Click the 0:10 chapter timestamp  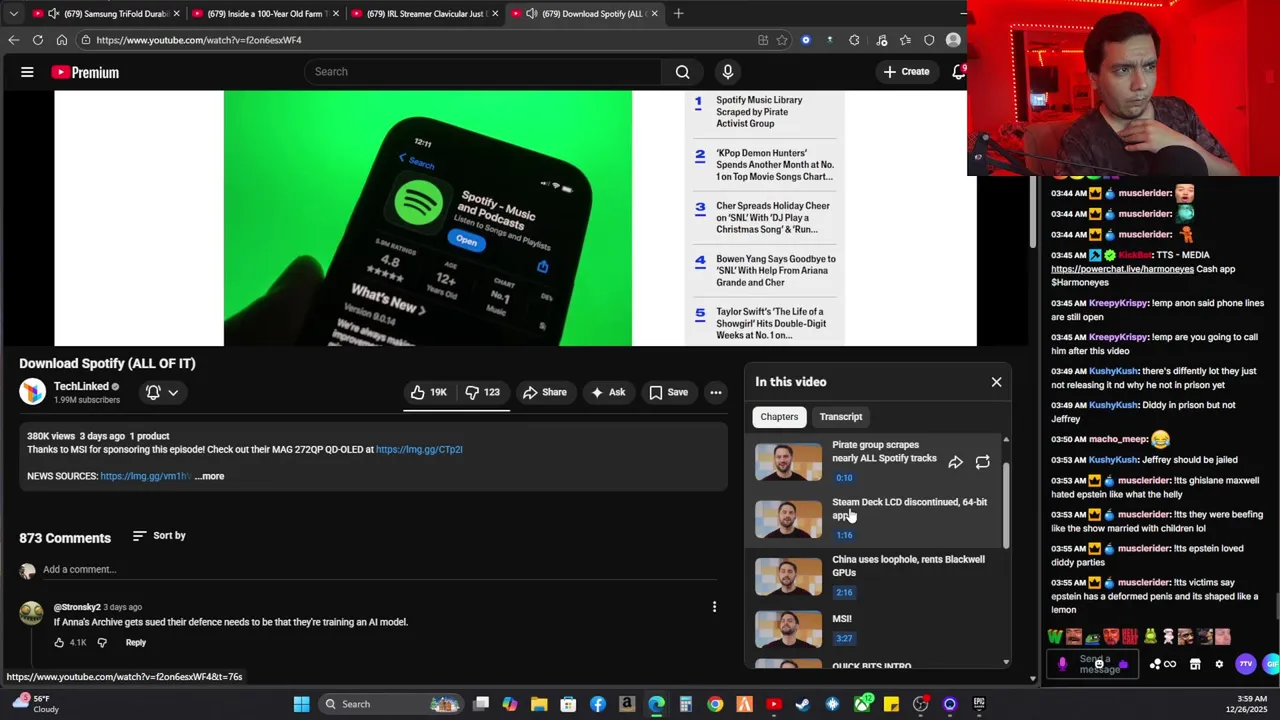[844, 478]
